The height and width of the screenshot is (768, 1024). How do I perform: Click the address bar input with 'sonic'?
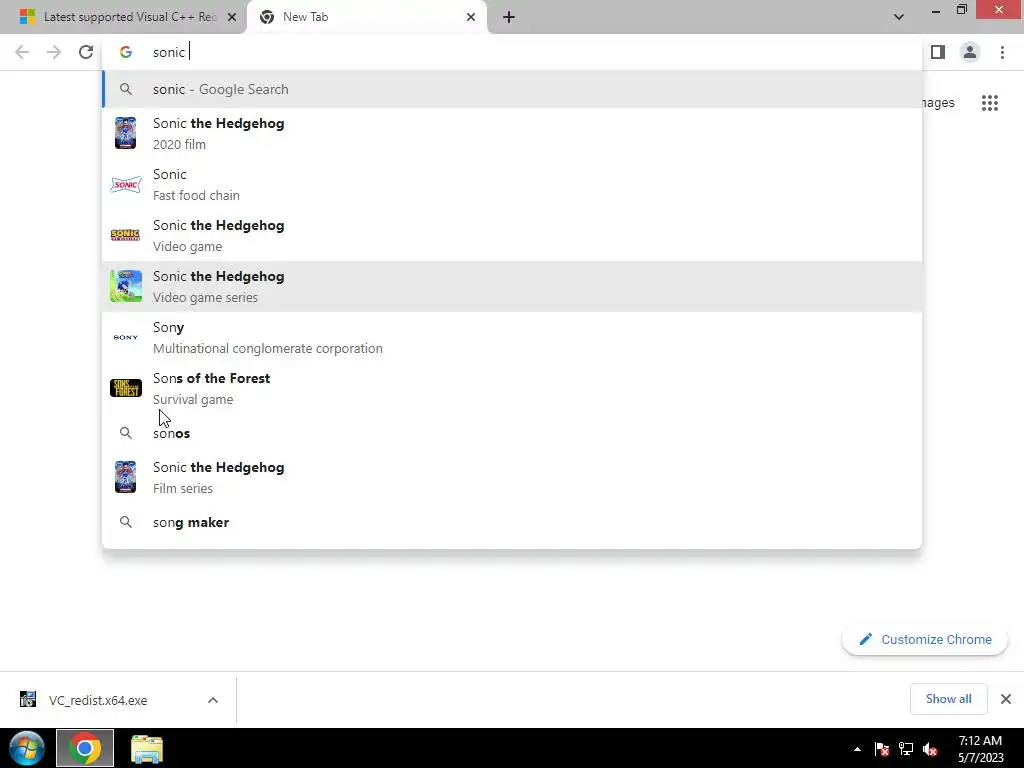512,52
